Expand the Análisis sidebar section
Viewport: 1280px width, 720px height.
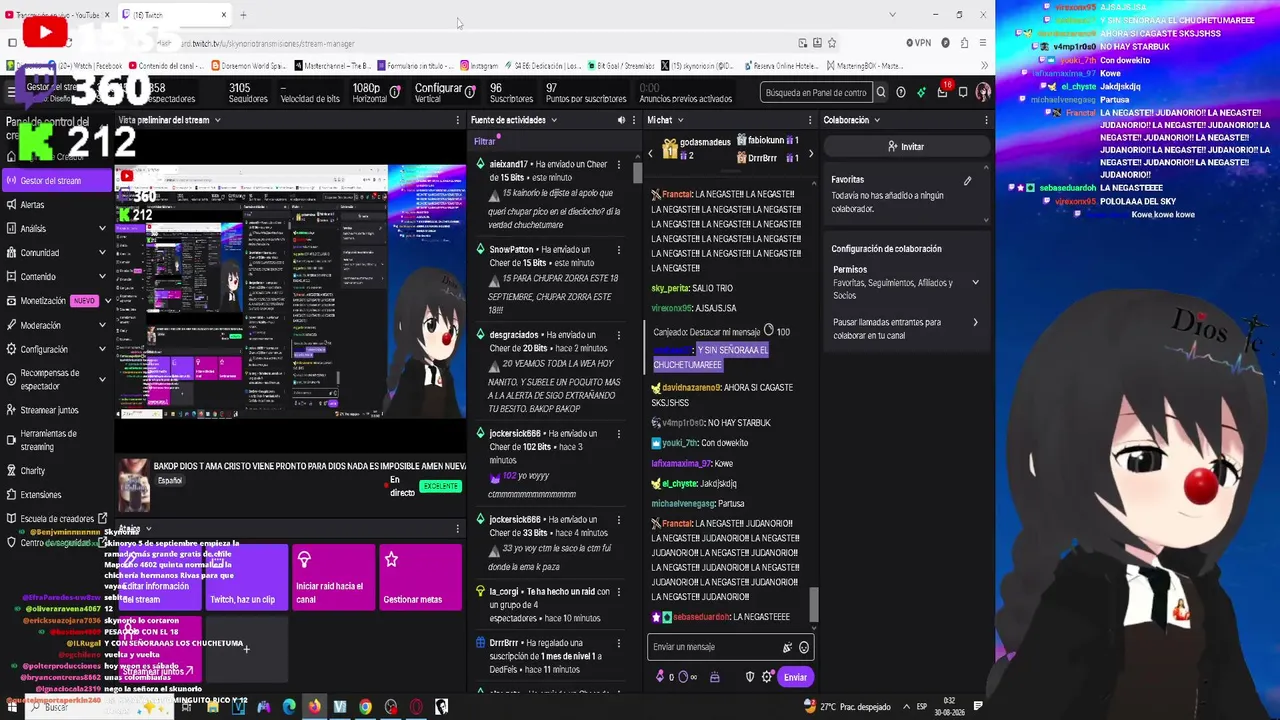[102, 229]
